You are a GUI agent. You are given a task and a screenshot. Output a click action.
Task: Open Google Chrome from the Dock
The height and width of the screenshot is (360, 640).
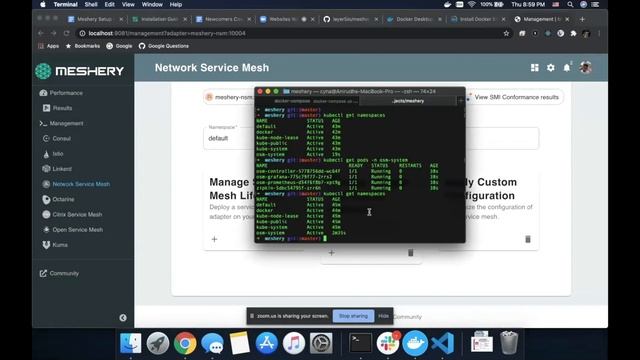[185, 343]
